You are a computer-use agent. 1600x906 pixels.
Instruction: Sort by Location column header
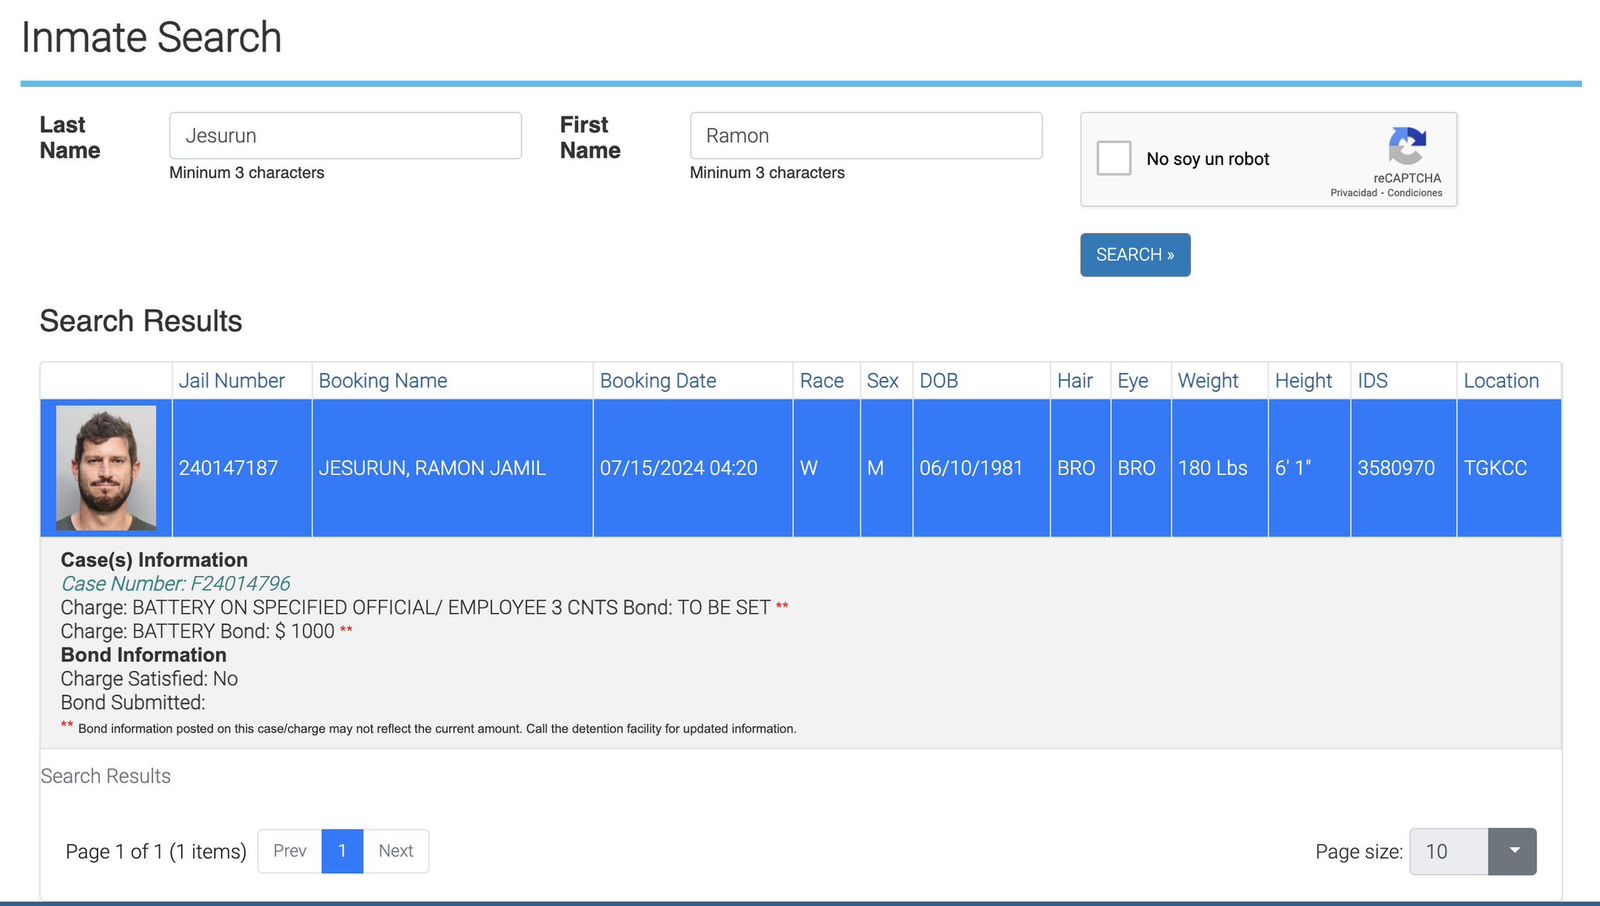coord(1501,381)
